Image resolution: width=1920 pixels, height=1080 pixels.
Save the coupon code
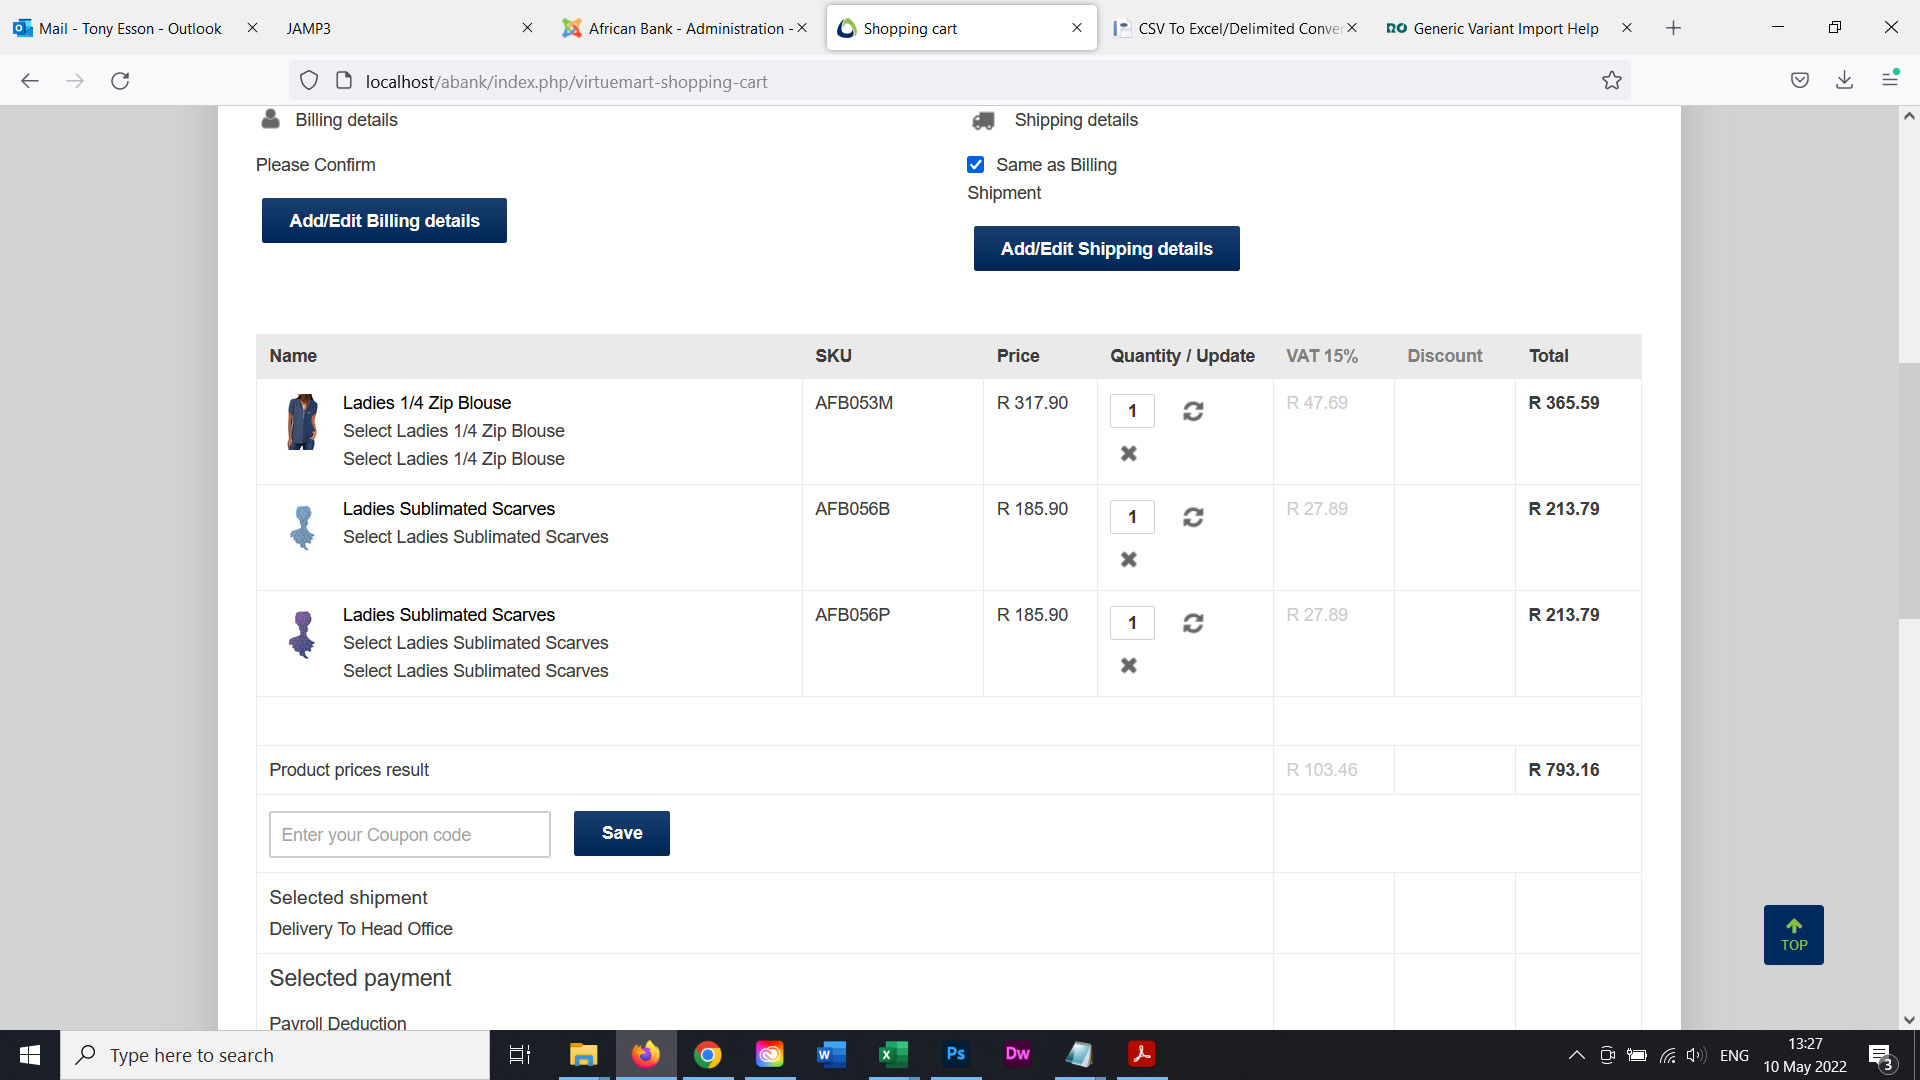[621, 833]
